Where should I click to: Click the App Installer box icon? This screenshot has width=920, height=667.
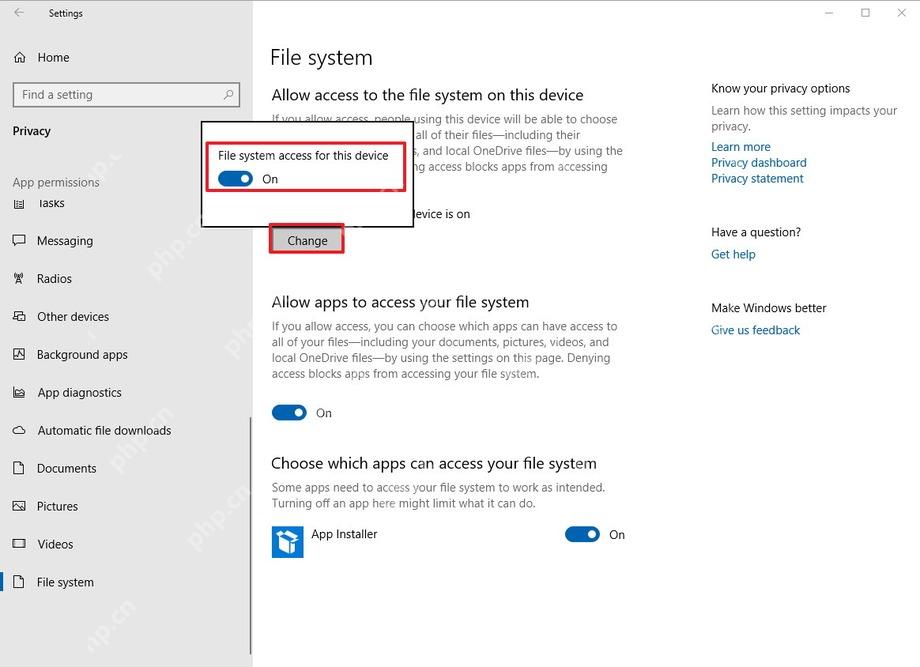coord(288,541)
